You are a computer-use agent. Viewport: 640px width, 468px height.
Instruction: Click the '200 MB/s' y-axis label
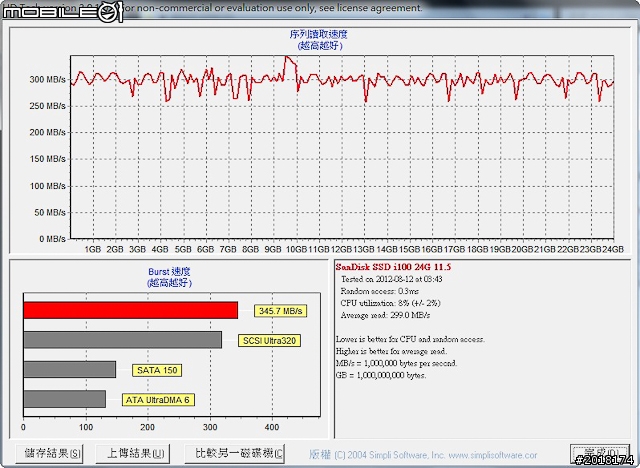tap(47, 133)
